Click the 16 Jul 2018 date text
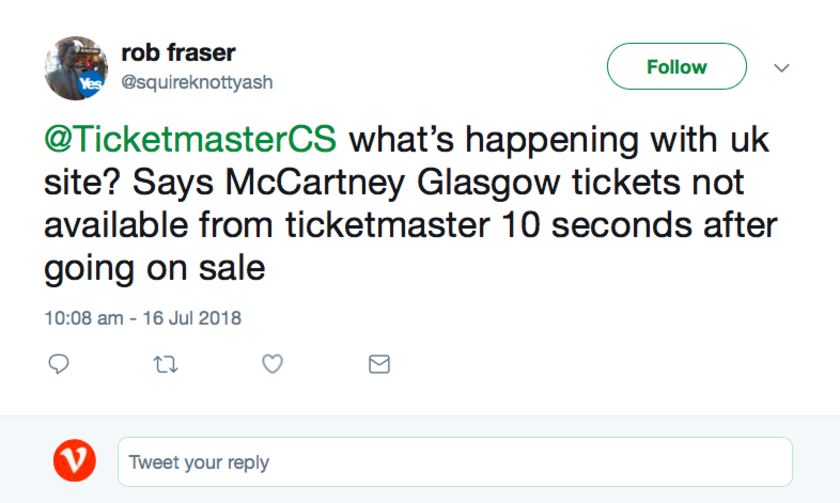The image size is (840, 503). tap(192, 318)
